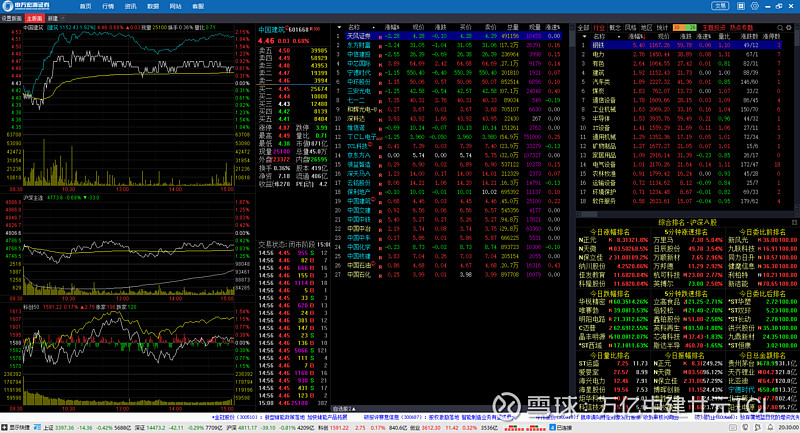This screenshot has height=433, width=800.
Task: Open the 行情 menu
Action: pyautogui.click(x=108, y=6)
